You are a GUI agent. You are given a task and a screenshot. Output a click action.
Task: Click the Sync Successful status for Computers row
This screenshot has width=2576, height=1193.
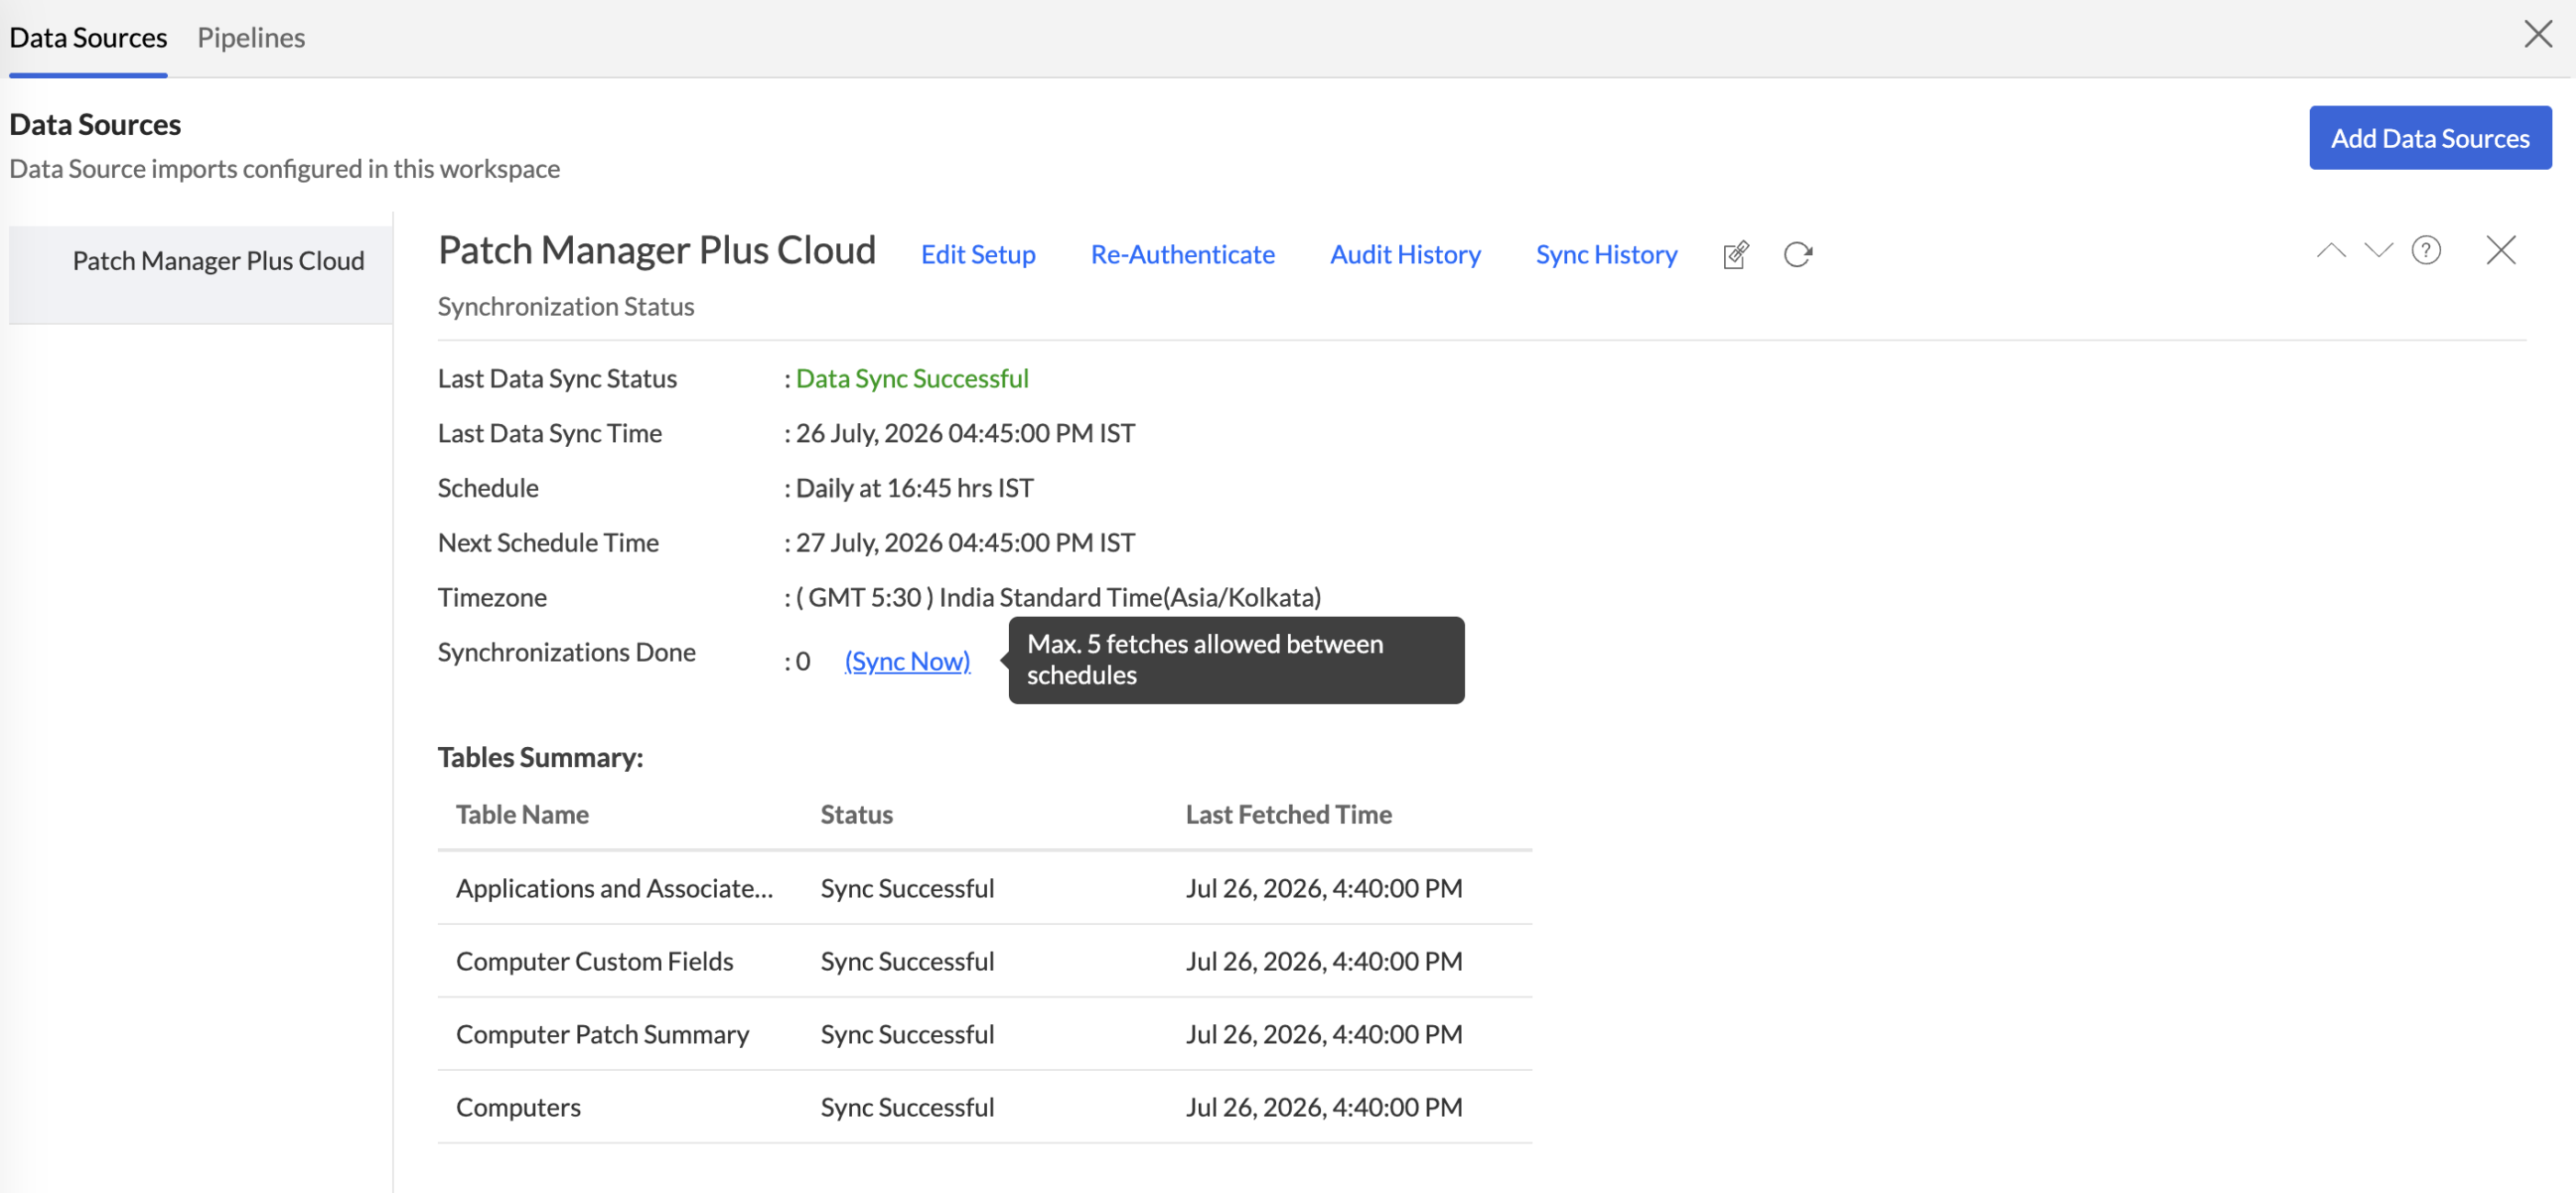[x=907, y=1107]
